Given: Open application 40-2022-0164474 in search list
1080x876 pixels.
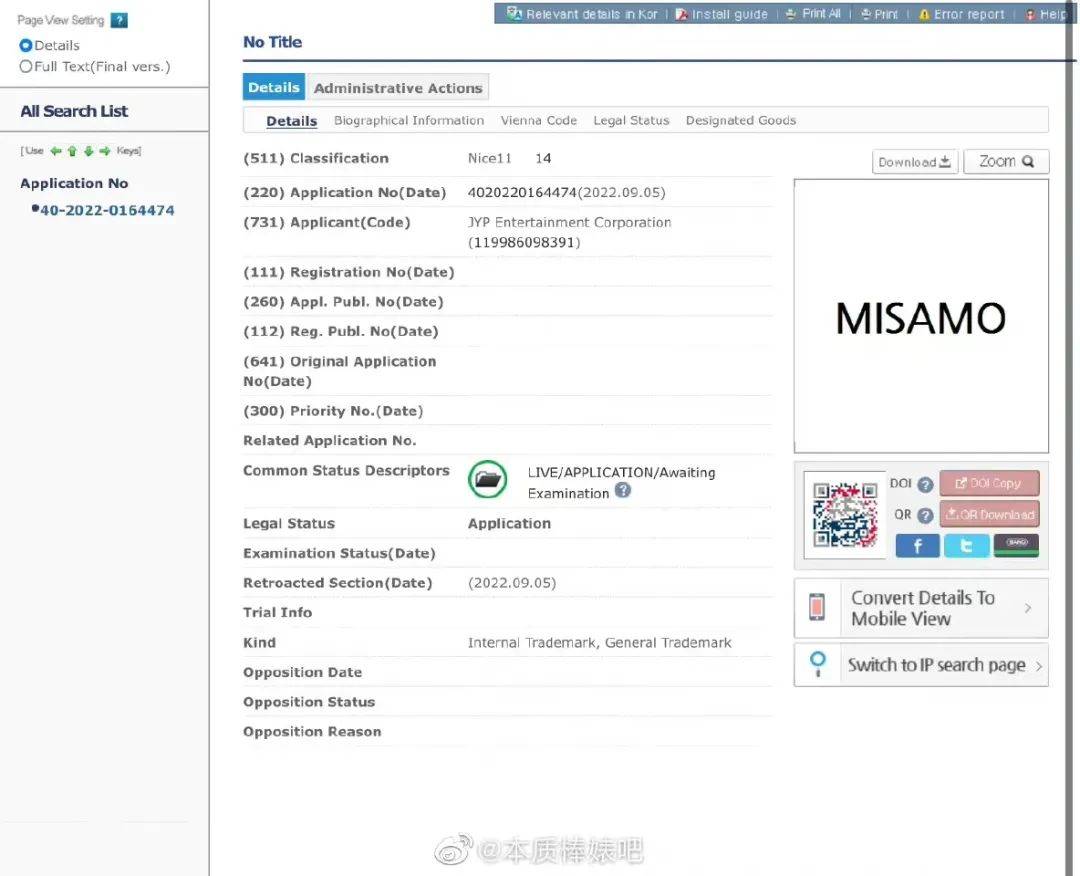Looking at the screenshot, I should pyautogui.click(x=107, y=210).
